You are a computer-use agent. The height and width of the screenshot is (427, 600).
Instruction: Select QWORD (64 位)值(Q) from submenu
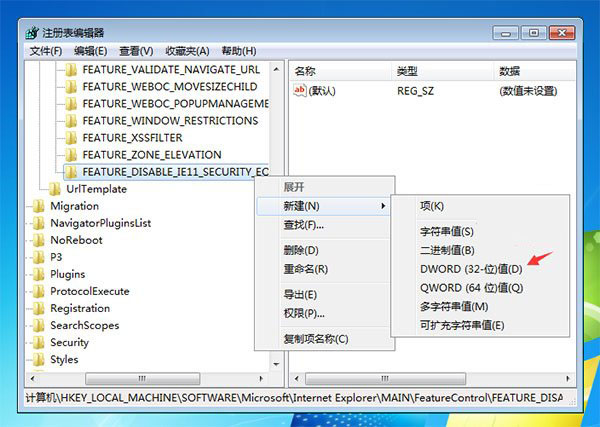point(480,288)
